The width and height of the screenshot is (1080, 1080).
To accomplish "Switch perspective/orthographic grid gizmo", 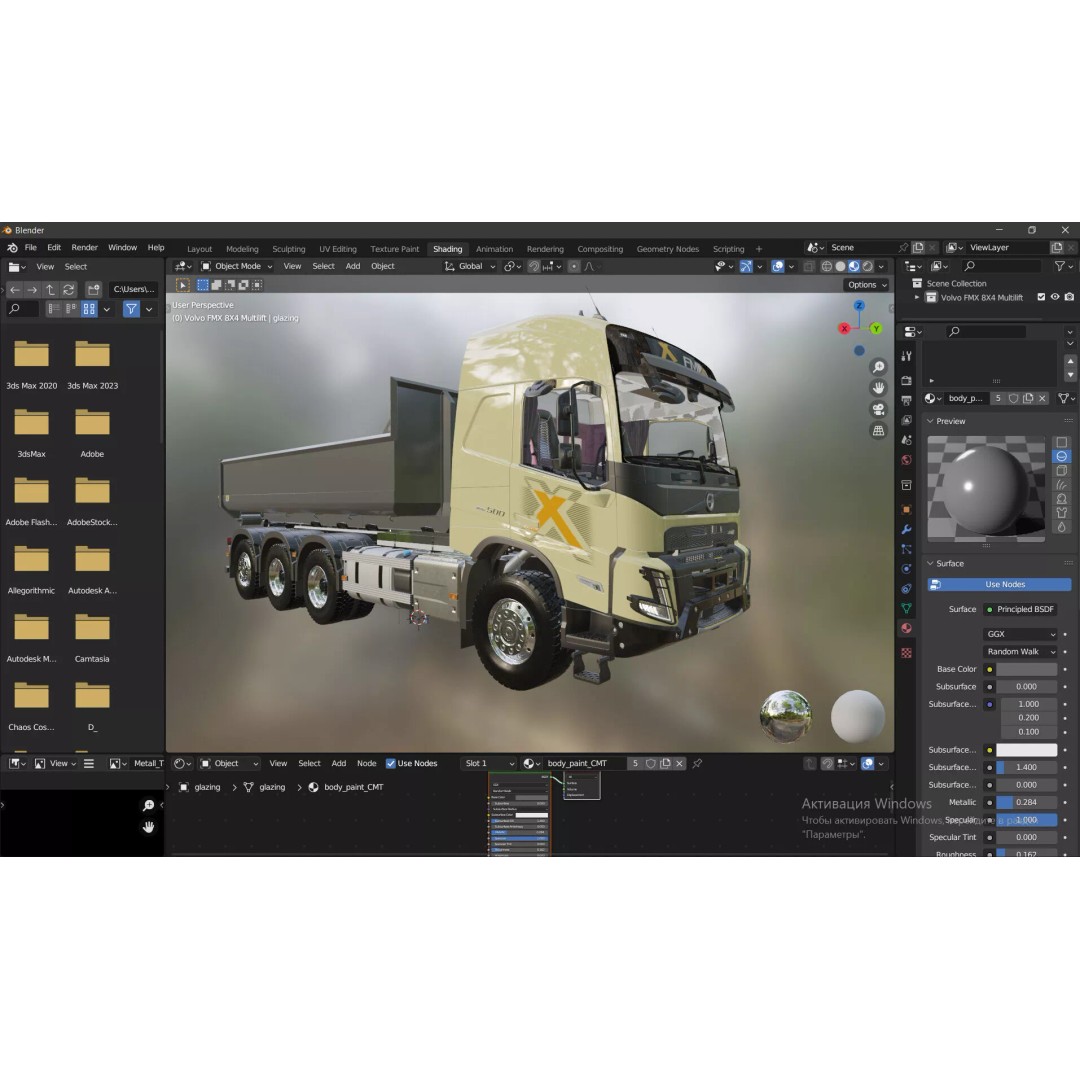I will pyautogui.click(x=878, y=431).
